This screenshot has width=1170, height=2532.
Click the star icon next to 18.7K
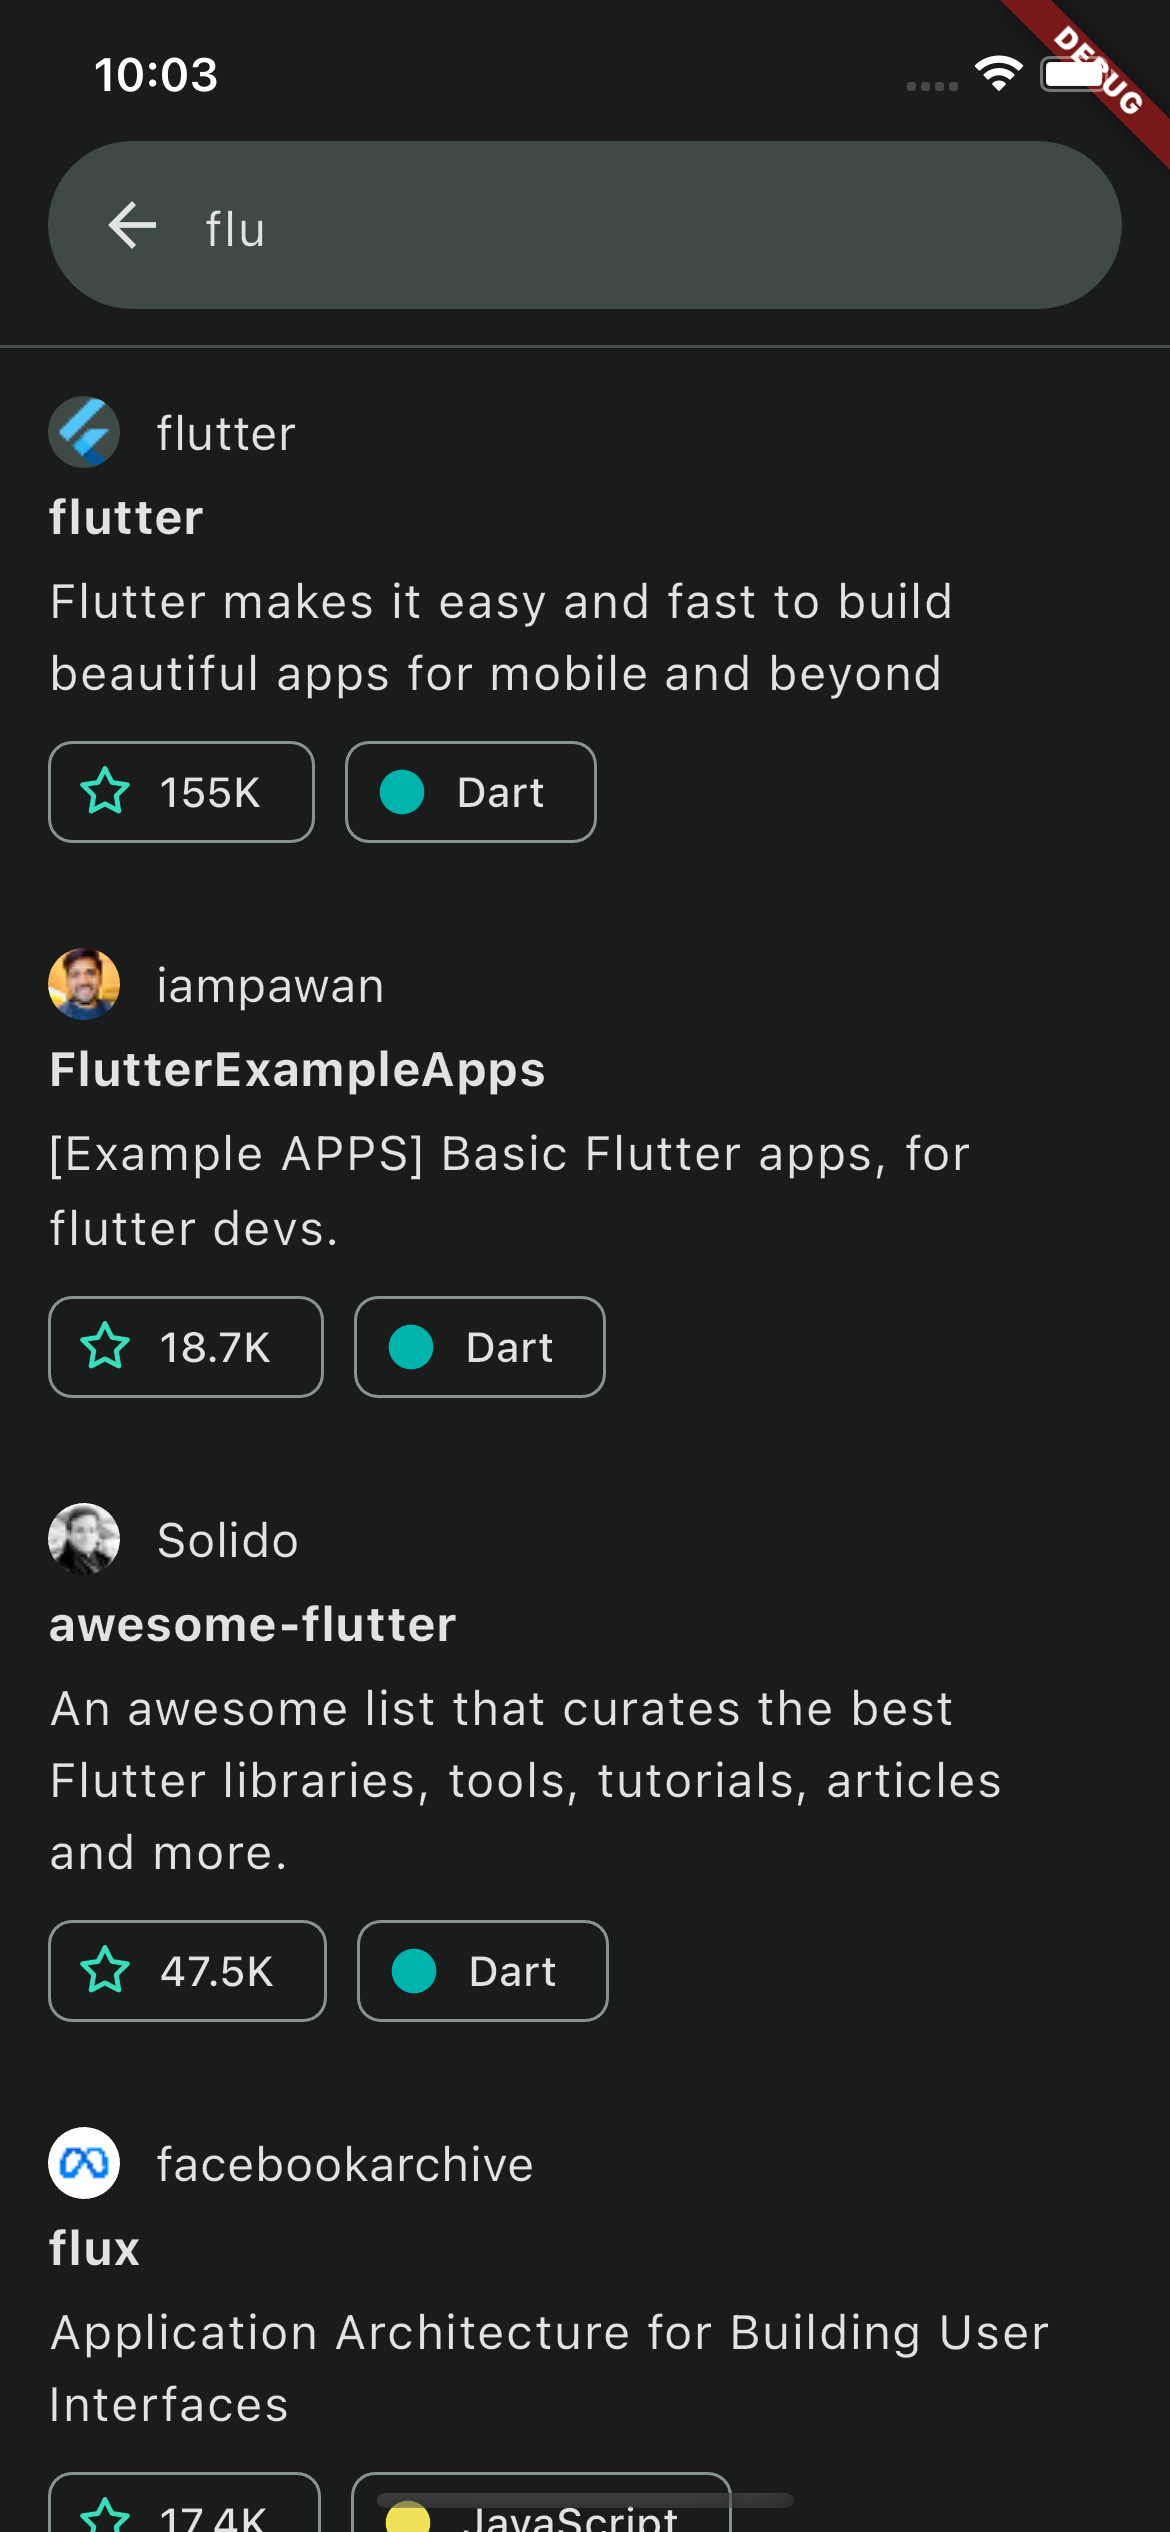pyautogui.click(x=107, y=1347)
